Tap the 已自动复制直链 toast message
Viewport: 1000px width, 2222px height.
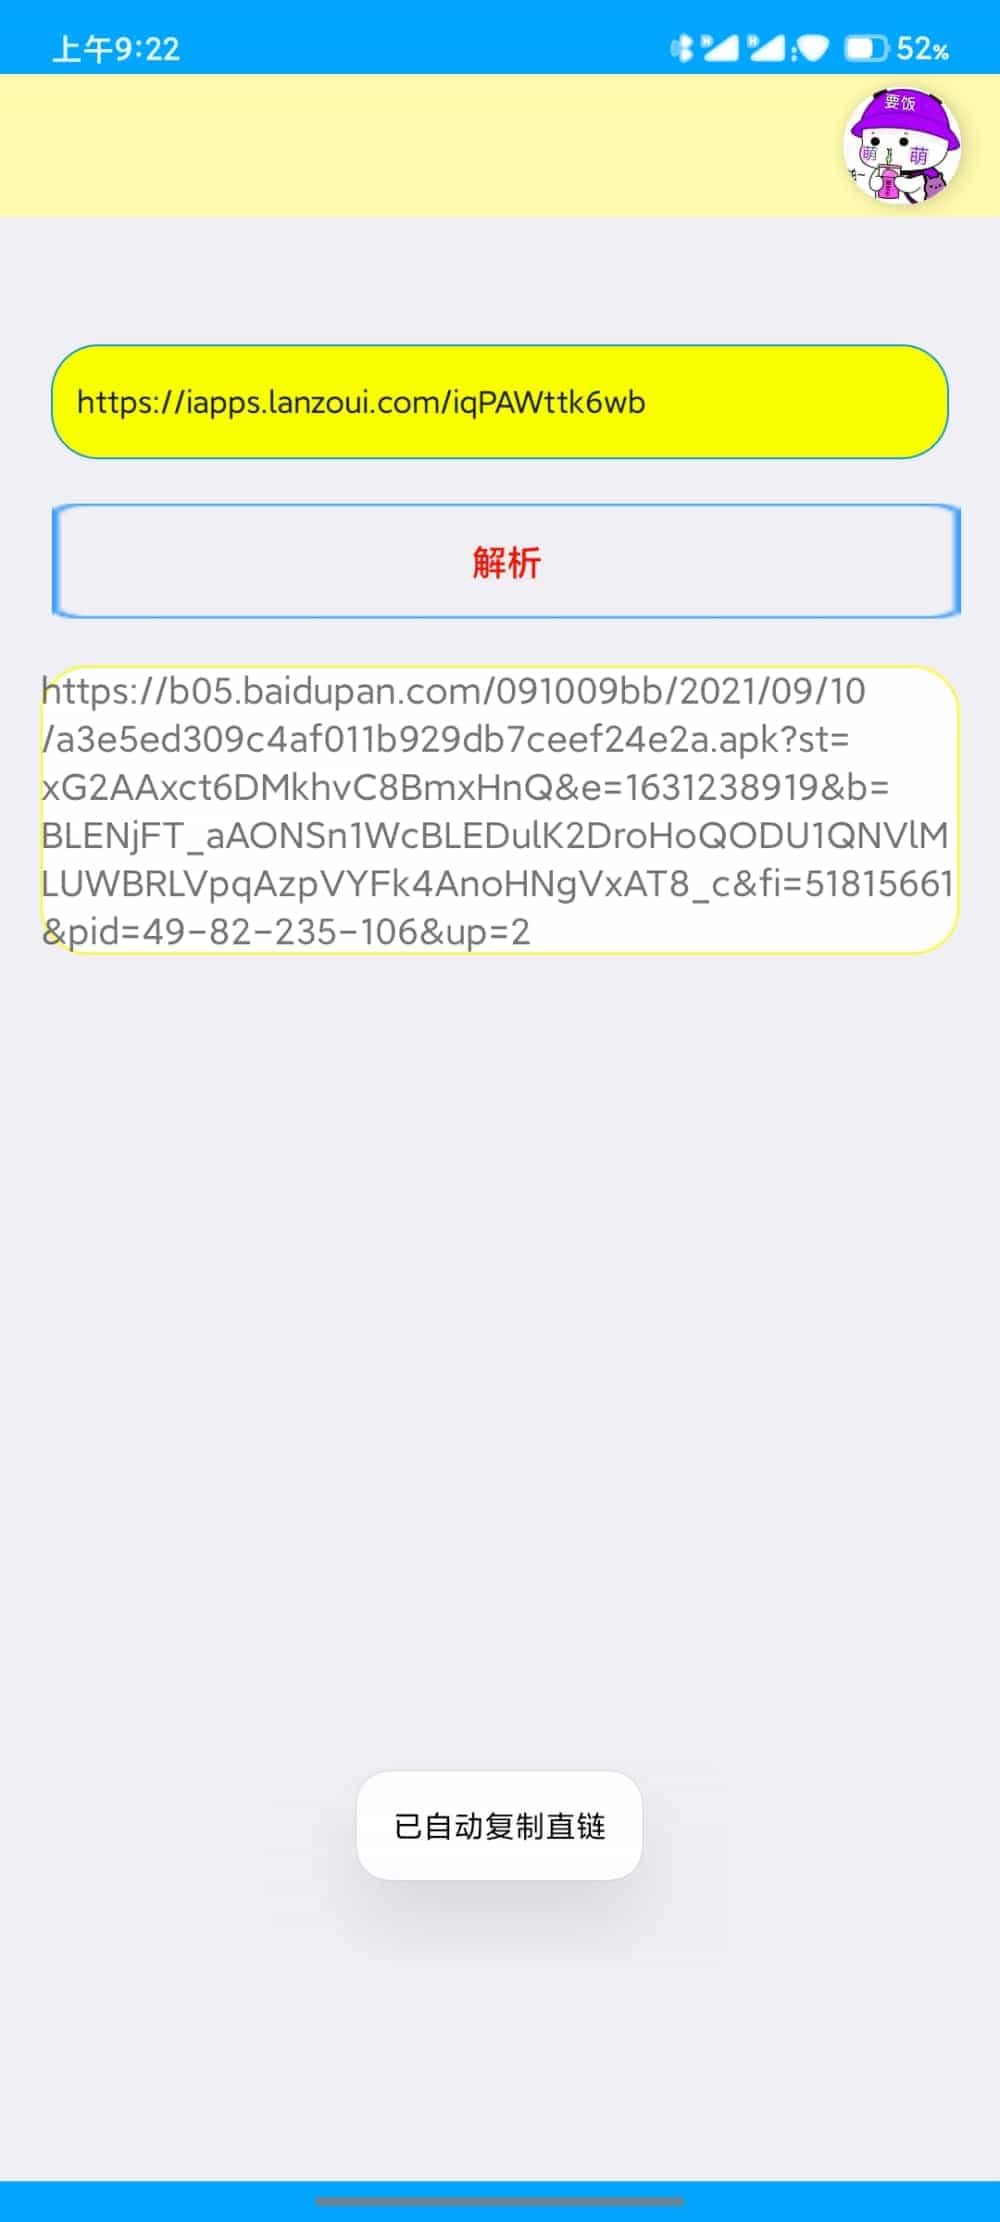coord(499,1826)
